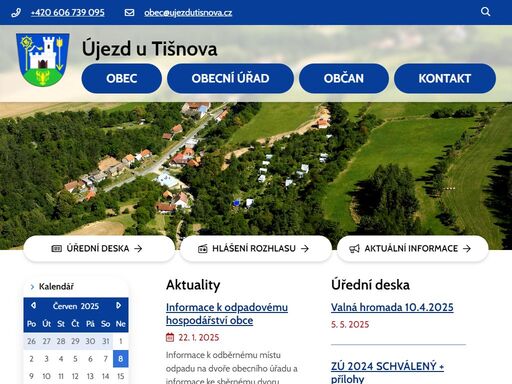
Task: Open AKTUÁLNÍ INFORMACE quick link button
Action: pos(413,248)
